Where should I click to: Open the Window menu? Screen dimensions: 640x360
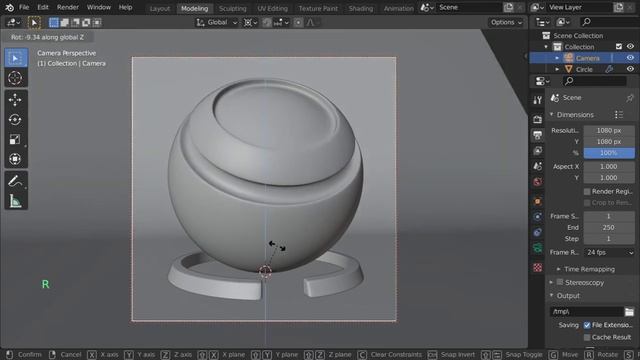pyautogui.click(x=99, y=7)
